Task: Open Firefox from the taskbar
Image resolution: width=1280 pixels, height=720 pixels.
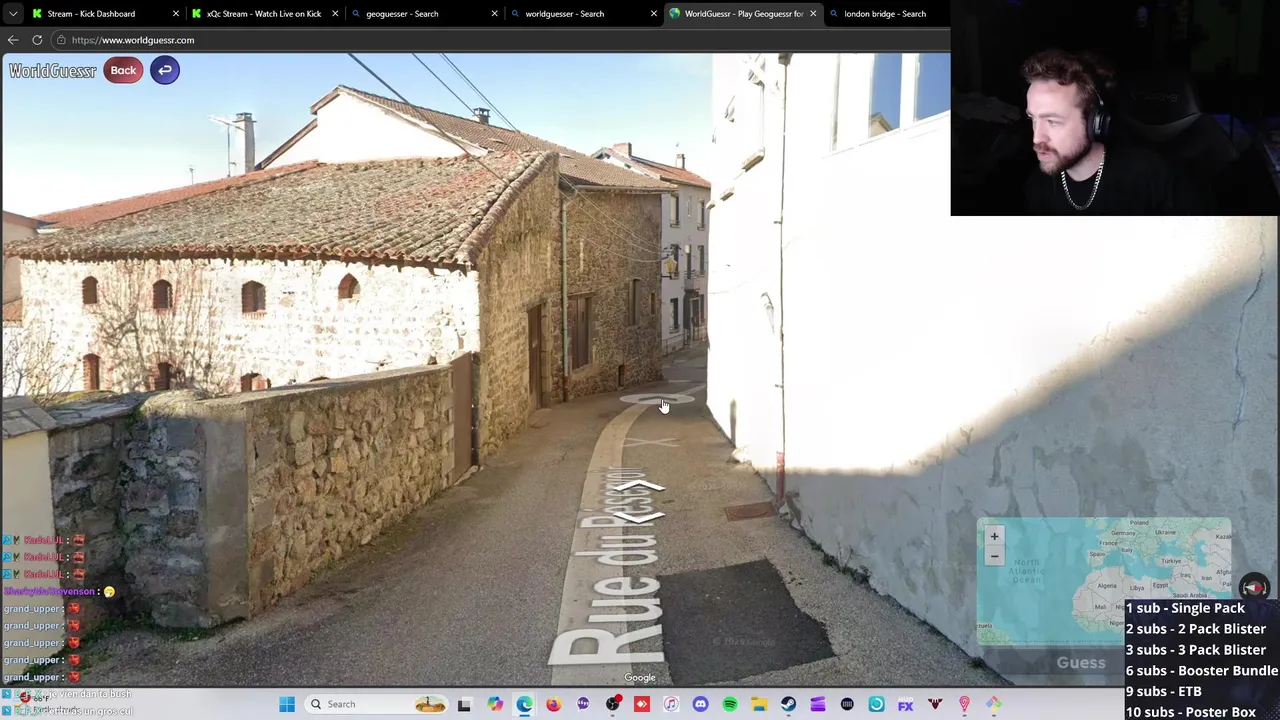Action: click(x=553, y=704)
